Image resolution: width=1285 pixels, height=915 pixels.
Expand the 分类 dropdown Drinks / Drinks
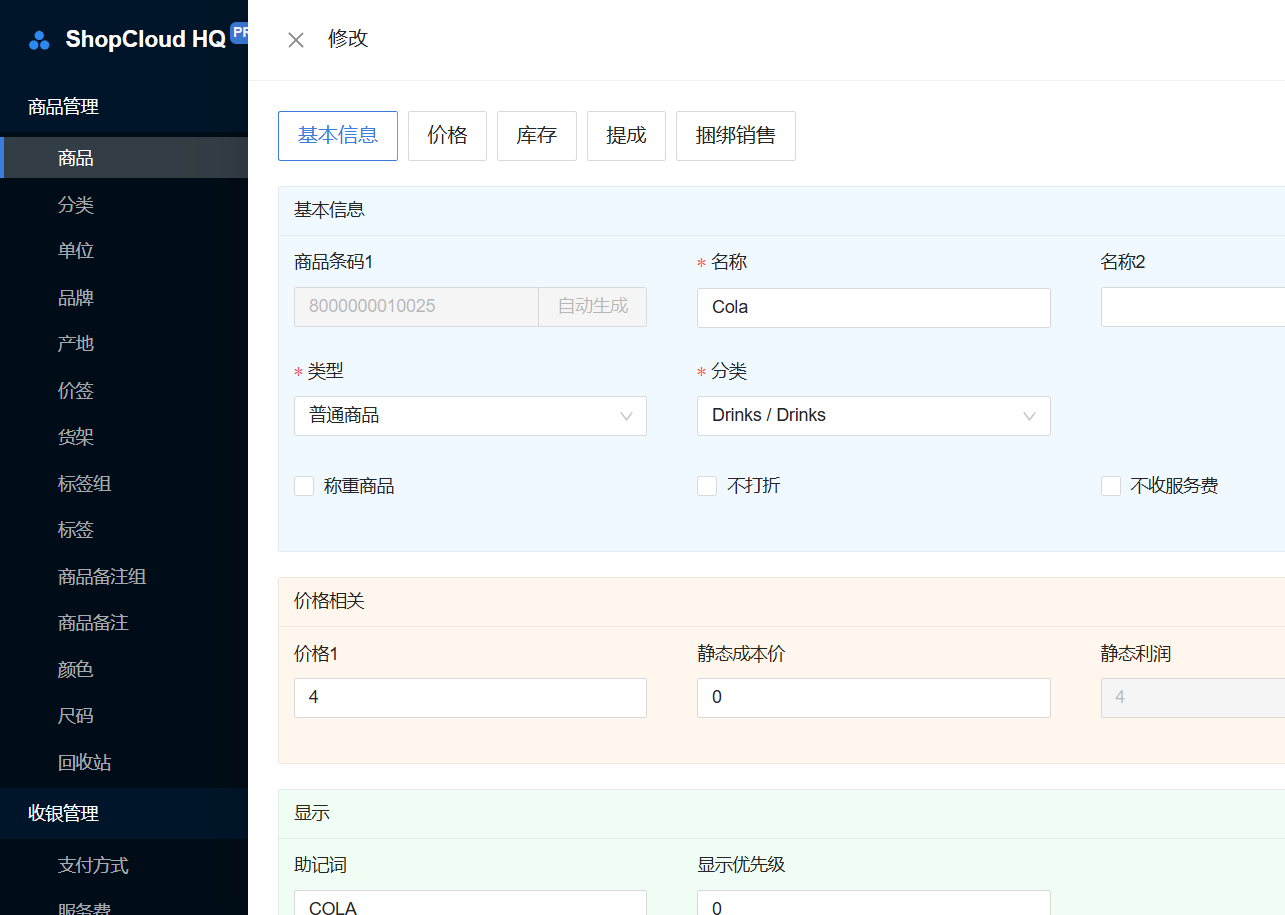click(x=873, y=416)
